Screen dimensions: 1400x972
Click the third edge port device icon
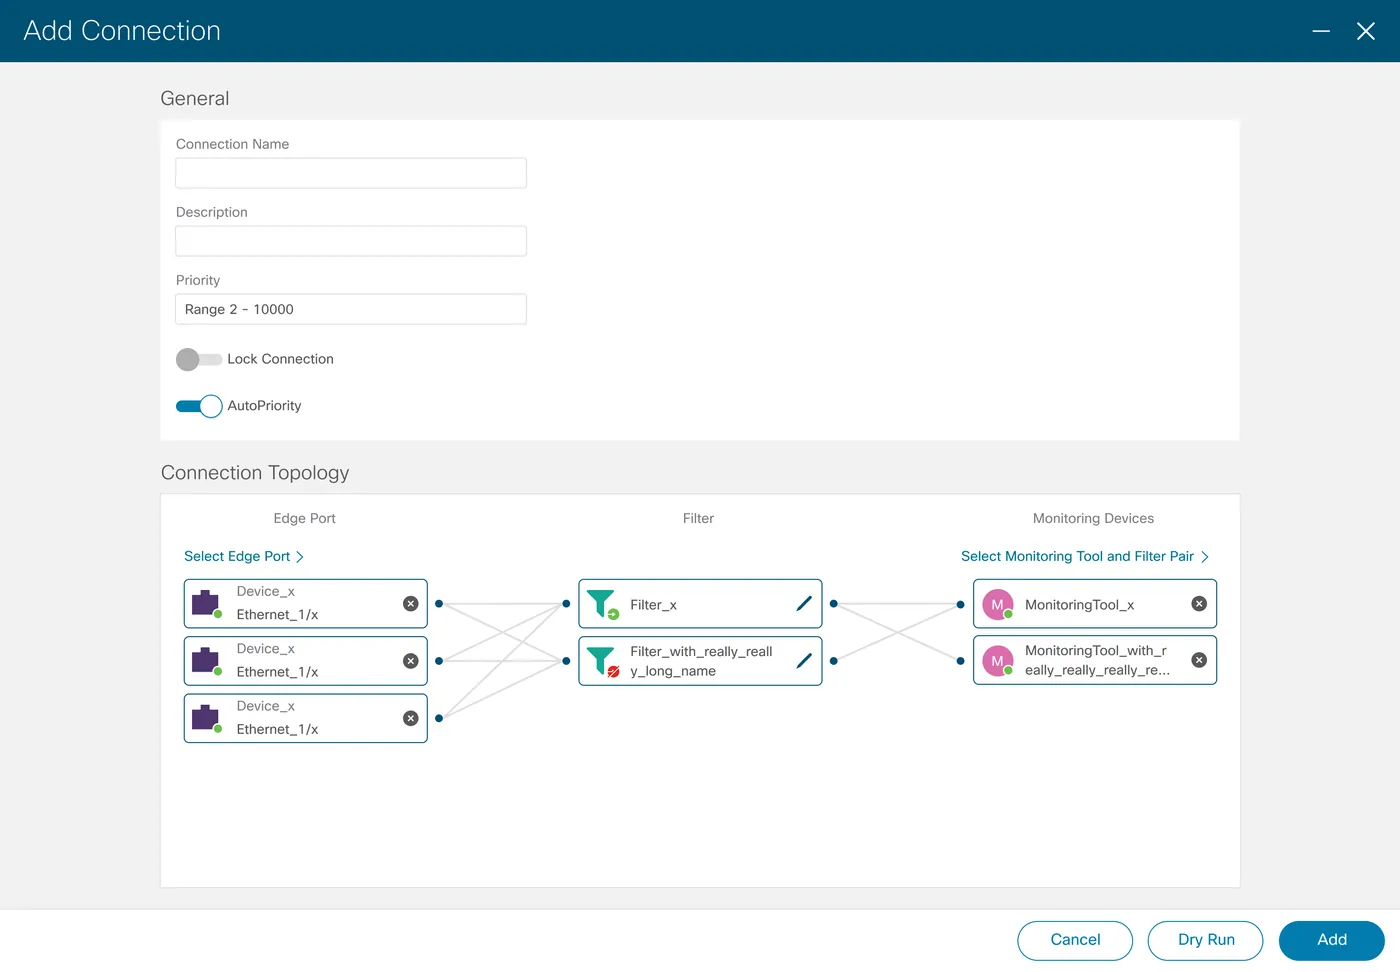[206, 718]
